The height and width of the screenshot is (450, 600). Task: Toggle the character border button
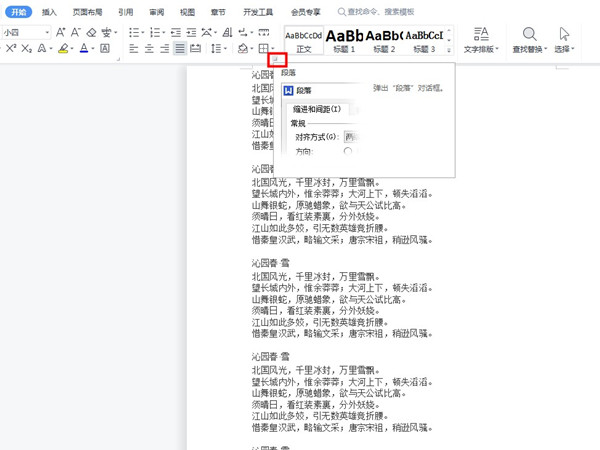click(107, 49)
